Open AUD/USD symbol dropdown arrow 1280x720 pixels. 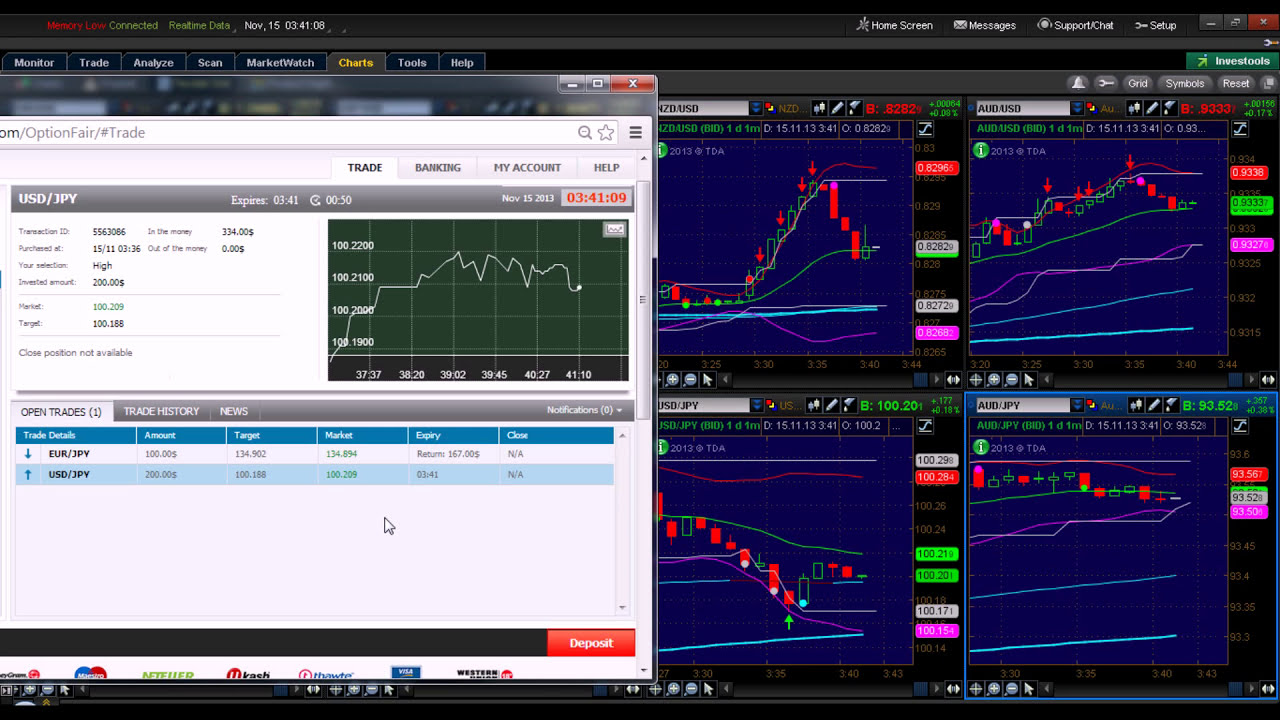click(x=1077, y=108)
